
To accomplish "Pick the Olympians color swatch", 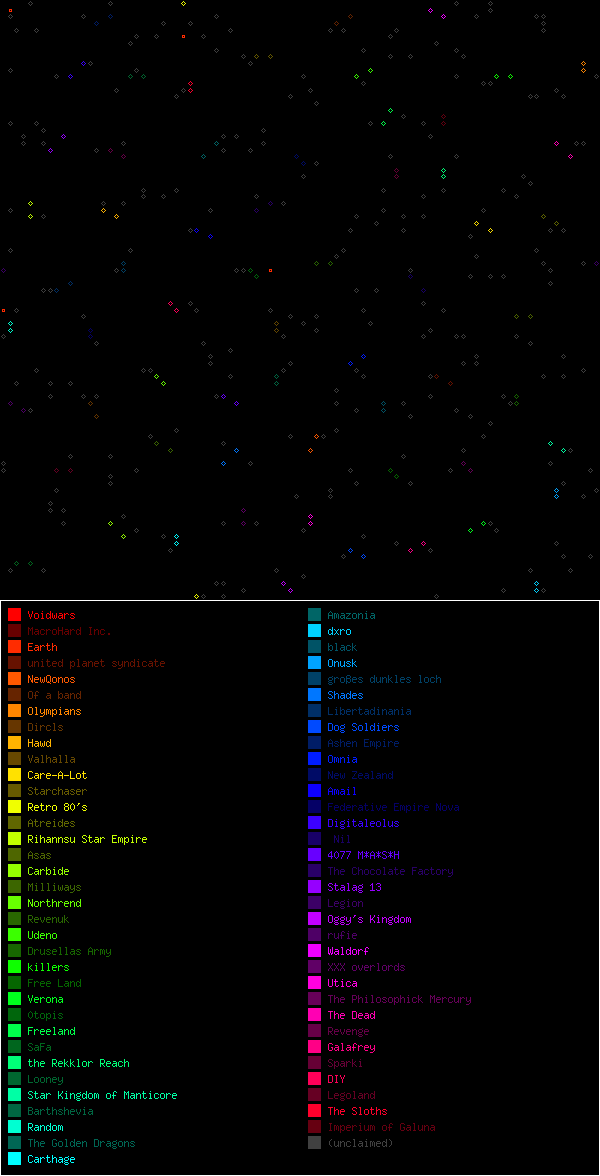I will pyautogui.click(x=14, y=711).
